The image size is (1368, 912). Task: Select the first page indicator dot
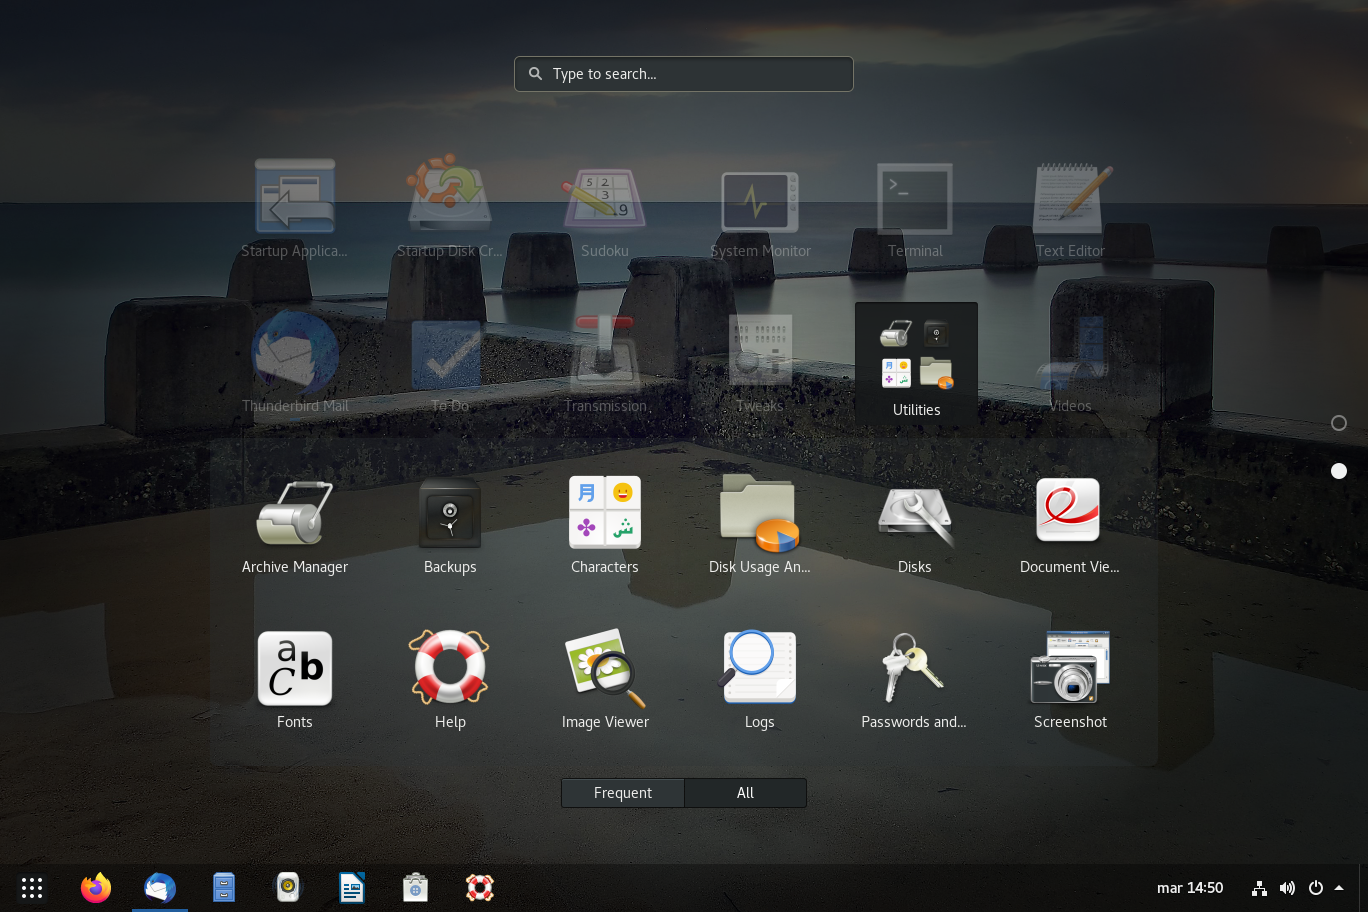[1339, 423]
